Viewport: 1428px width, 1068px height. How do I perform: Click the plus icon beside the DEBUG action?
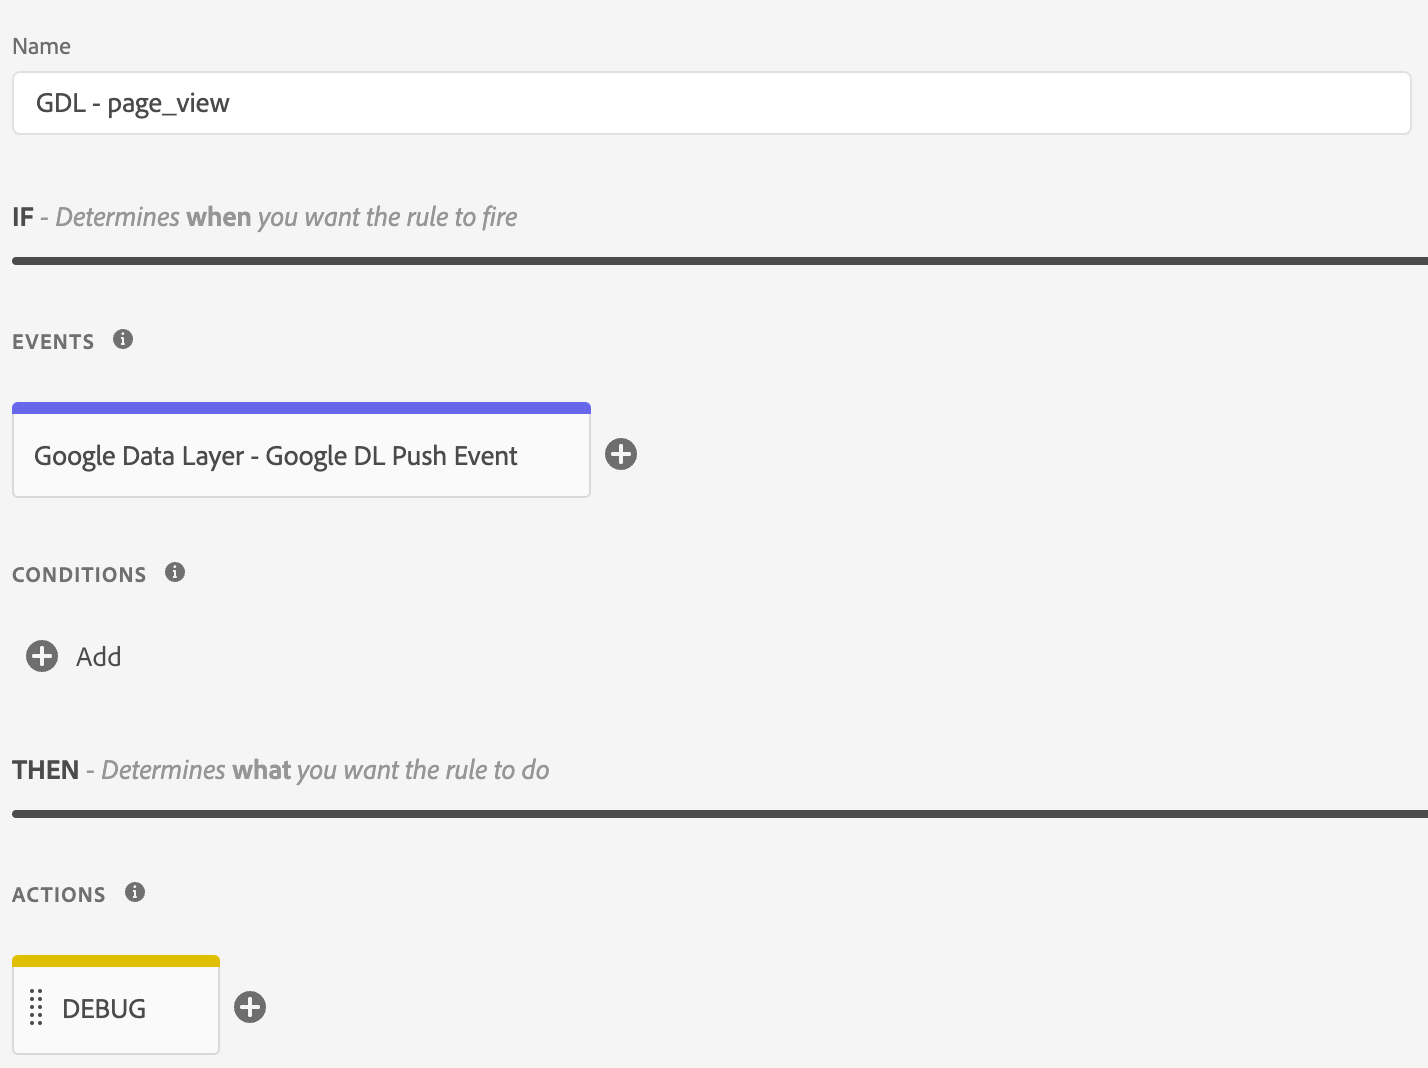tap(250, 1007)
